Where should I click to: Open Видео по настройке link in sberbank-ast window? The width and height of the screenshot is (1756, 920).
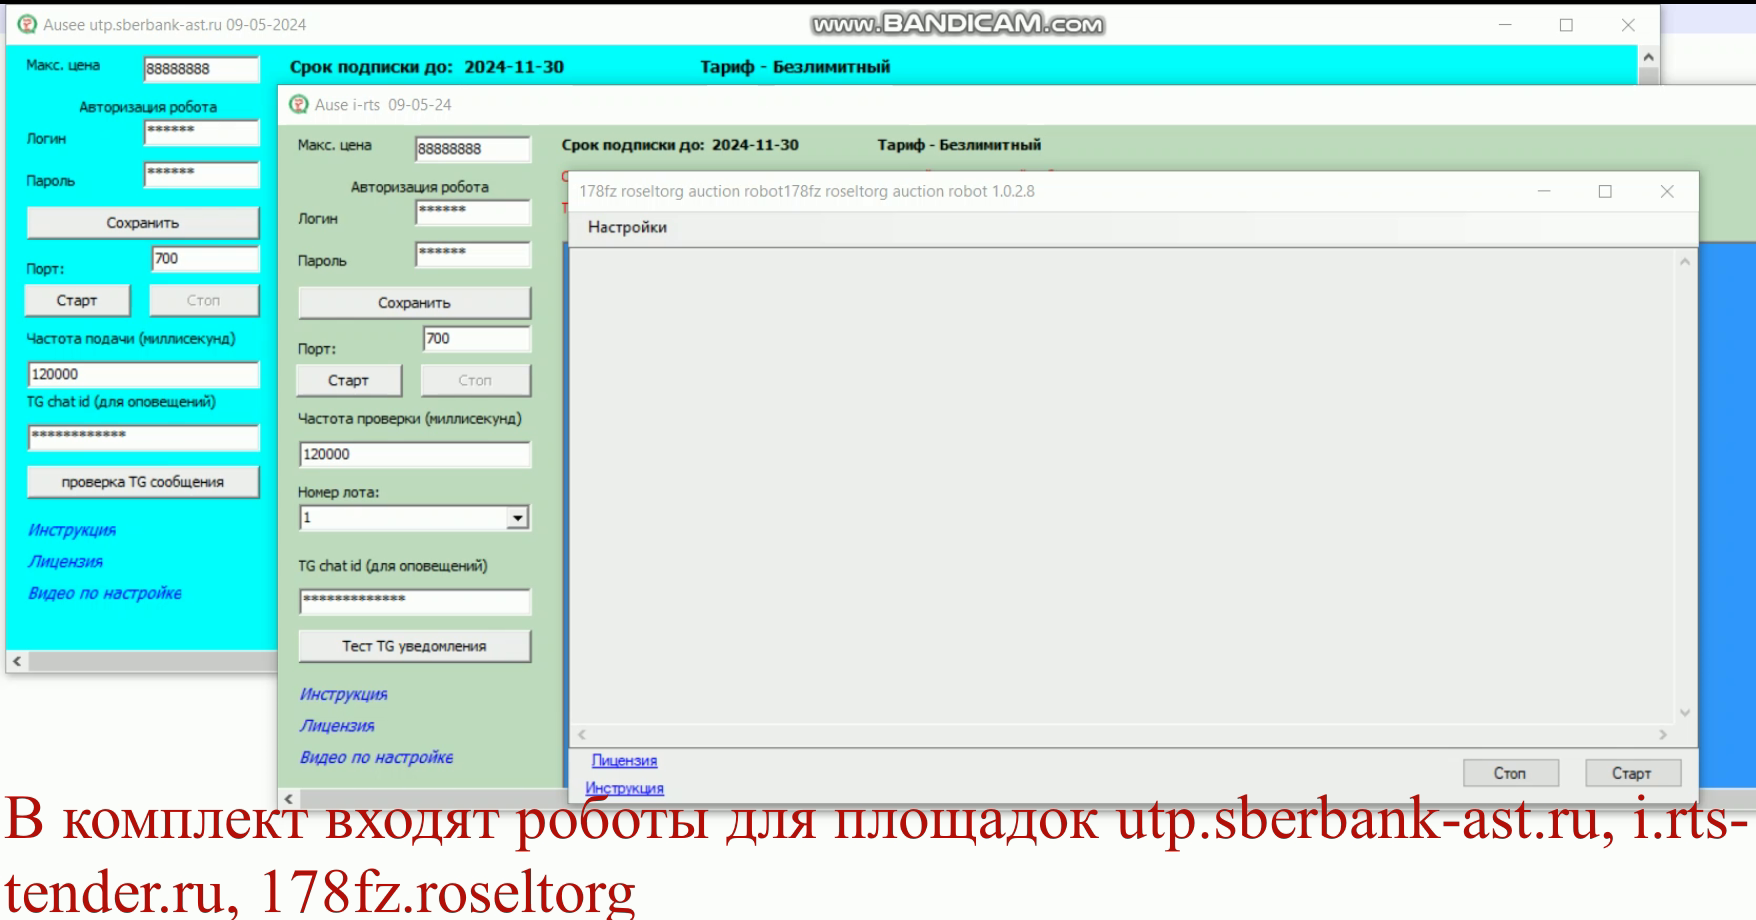tap(105, 594)
